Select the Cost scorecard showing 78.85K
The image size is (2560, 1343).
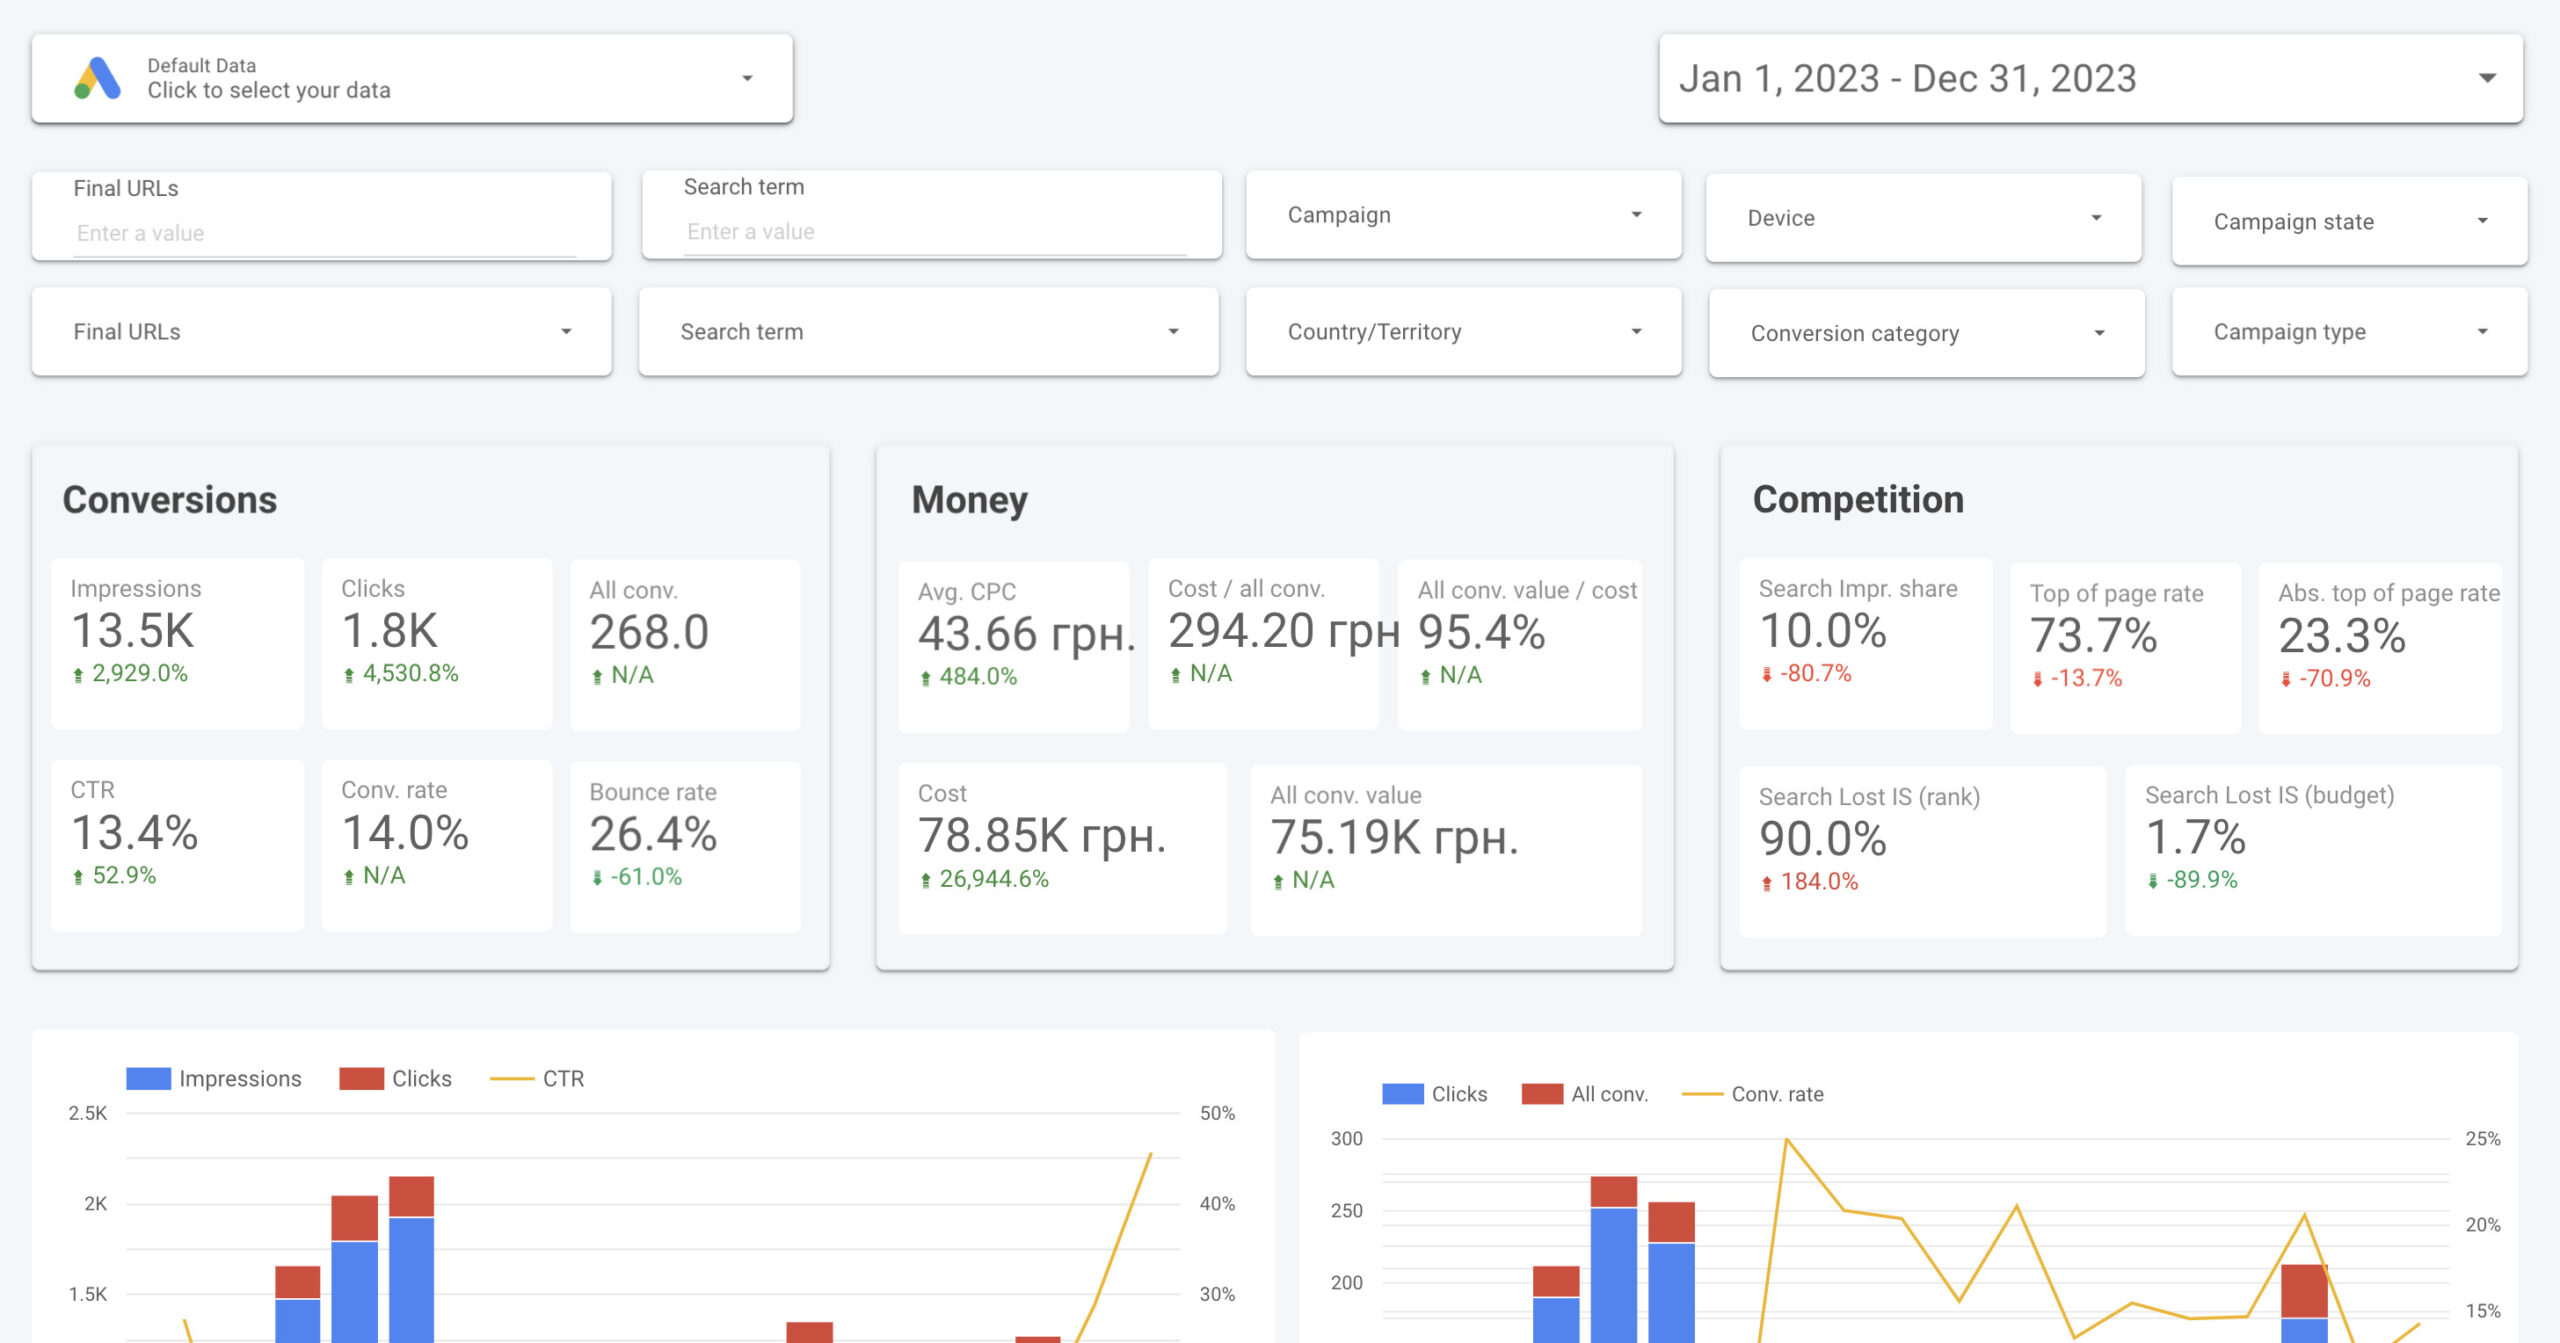1061,848
